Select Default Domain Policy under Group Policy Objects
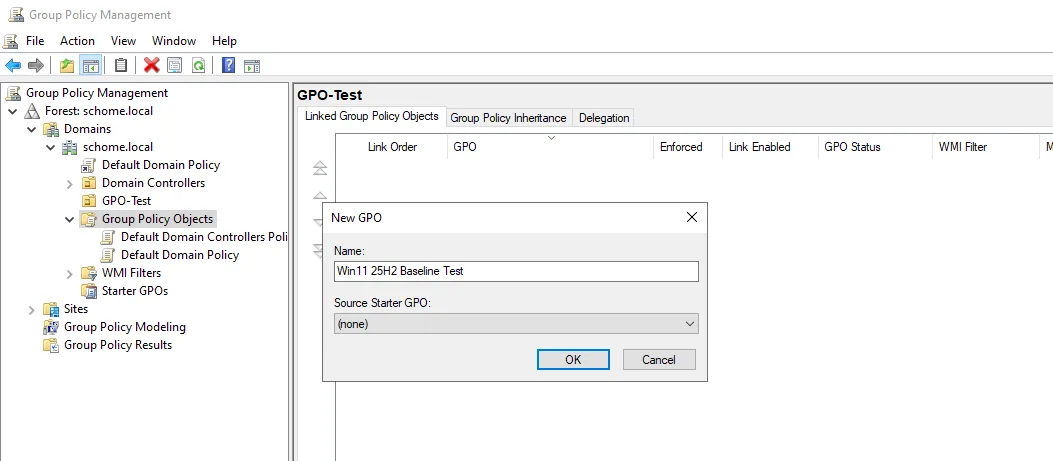The image size is (1053, 461). pos(180,255)
